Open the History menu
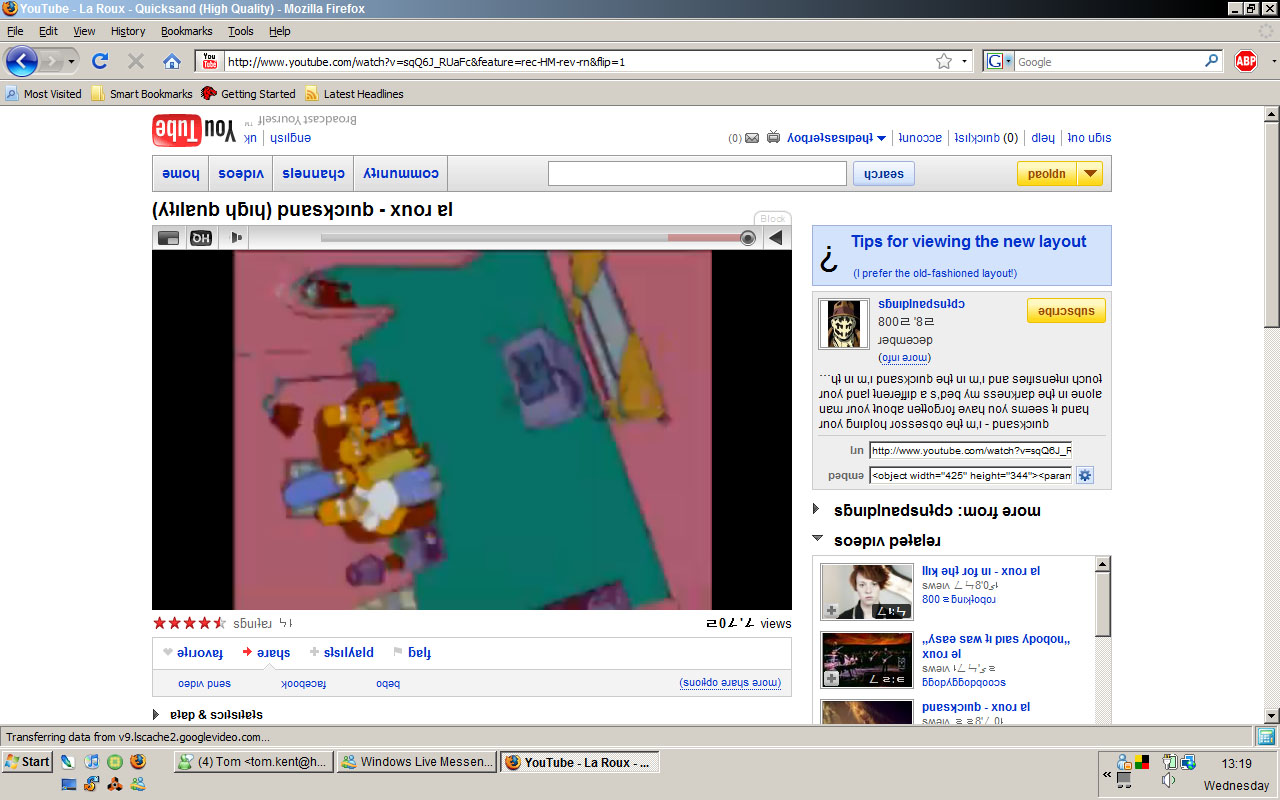 [128, 31]
